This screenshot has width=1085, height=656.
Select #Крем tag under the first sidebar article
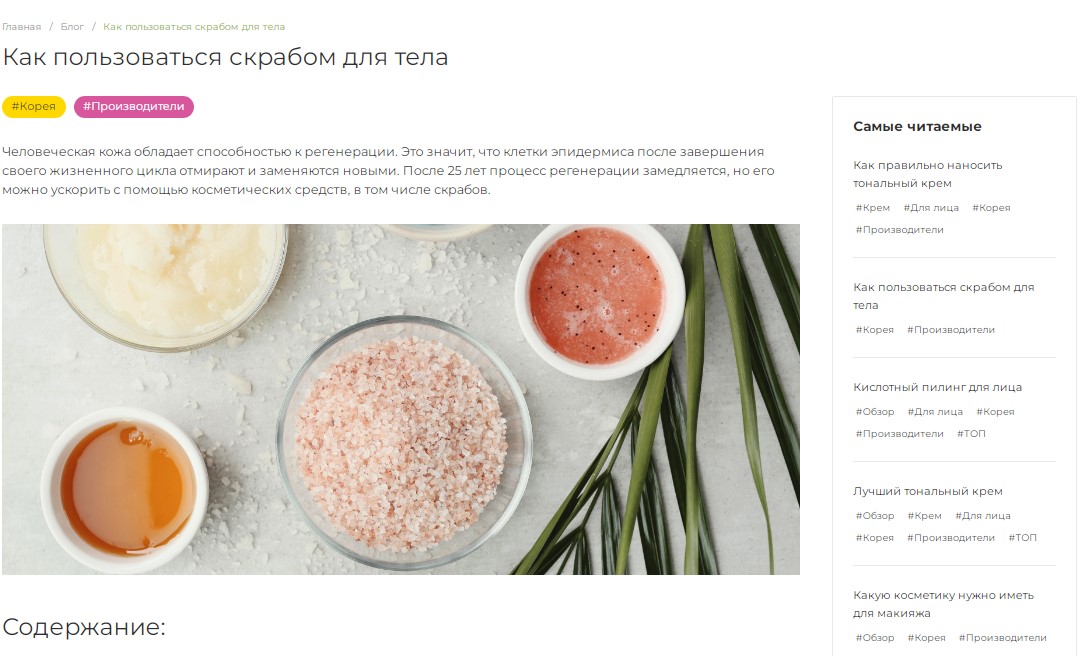873,208
